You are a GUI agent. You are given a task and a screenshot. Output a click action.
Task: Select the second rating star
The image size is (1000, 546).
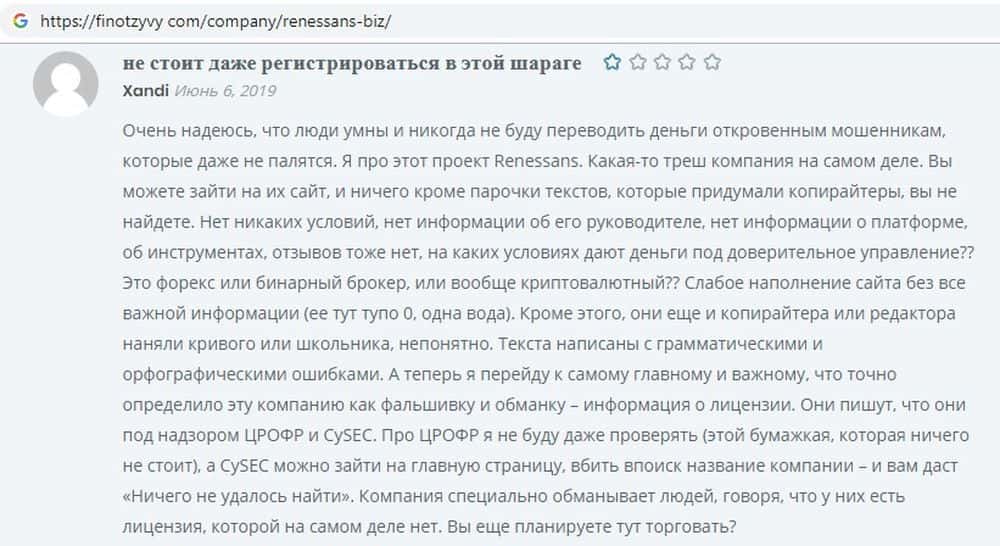(638, 63)
